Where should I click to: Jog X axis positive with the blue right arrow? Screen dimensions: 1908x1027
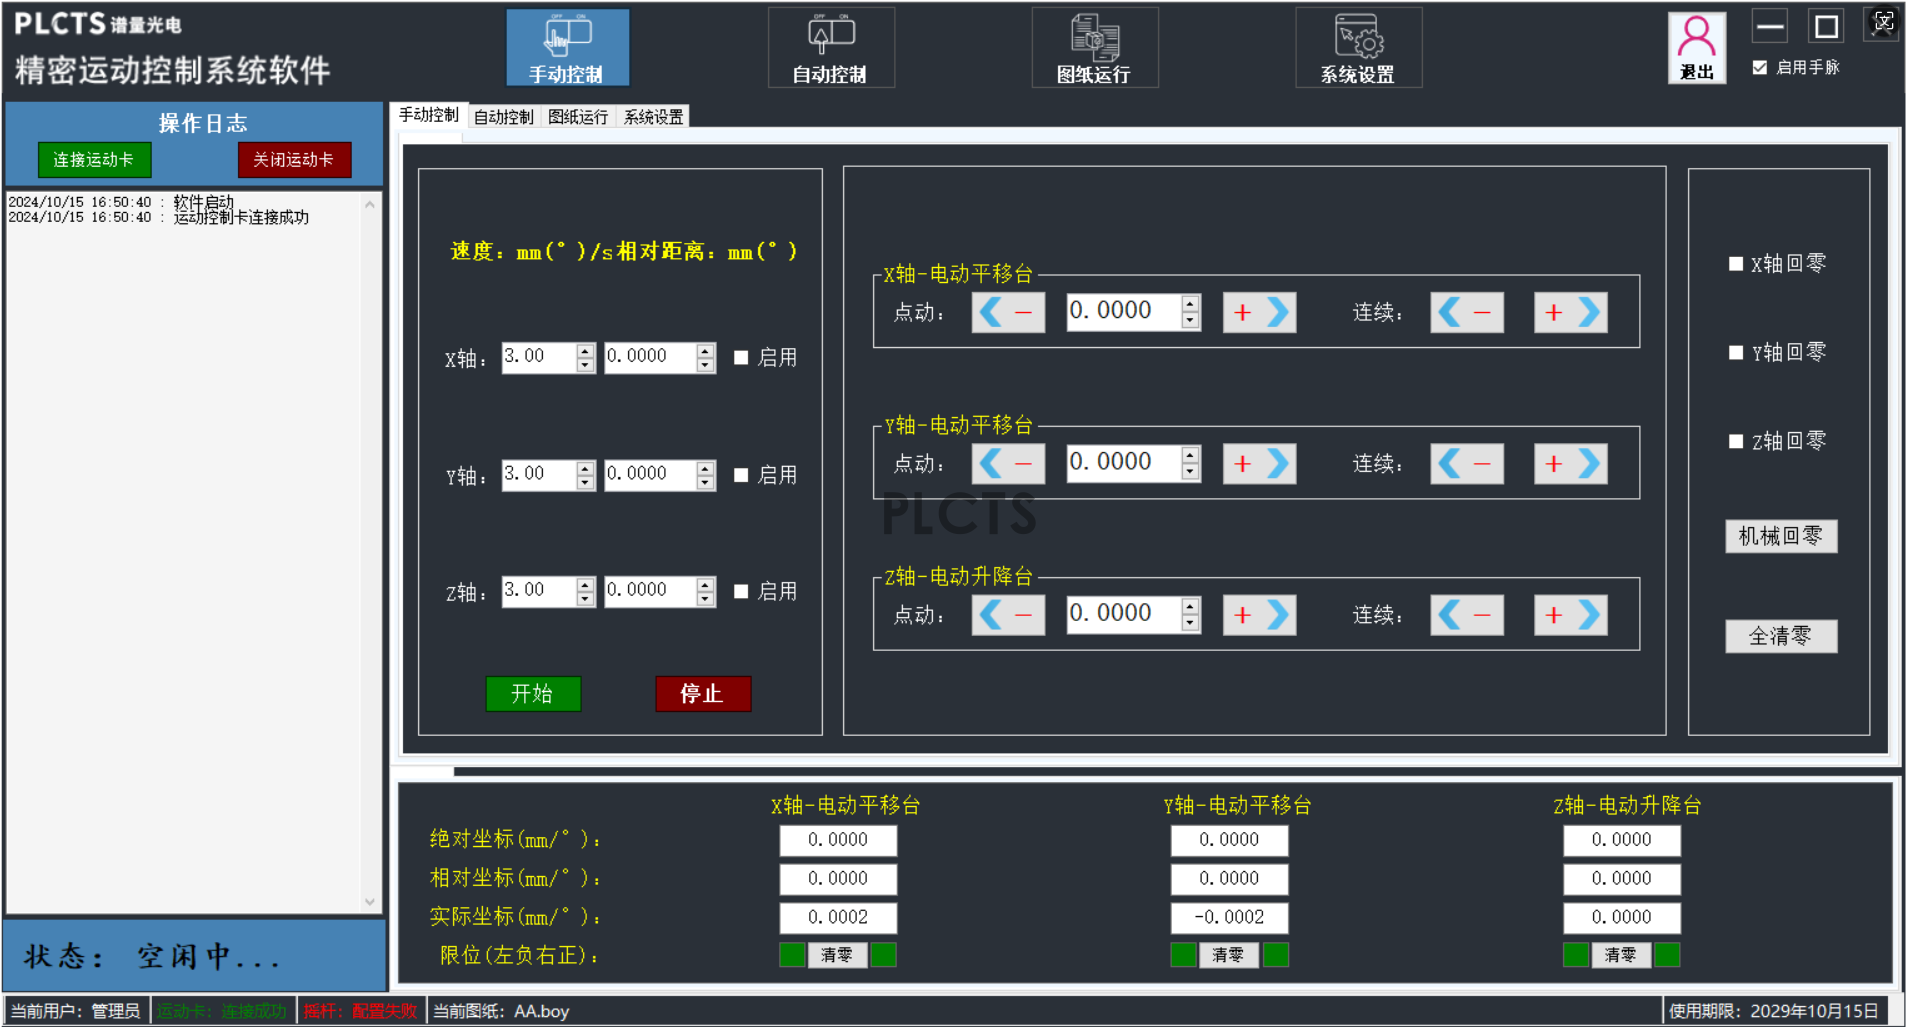pyautogui.click(x=1259, y=312)
